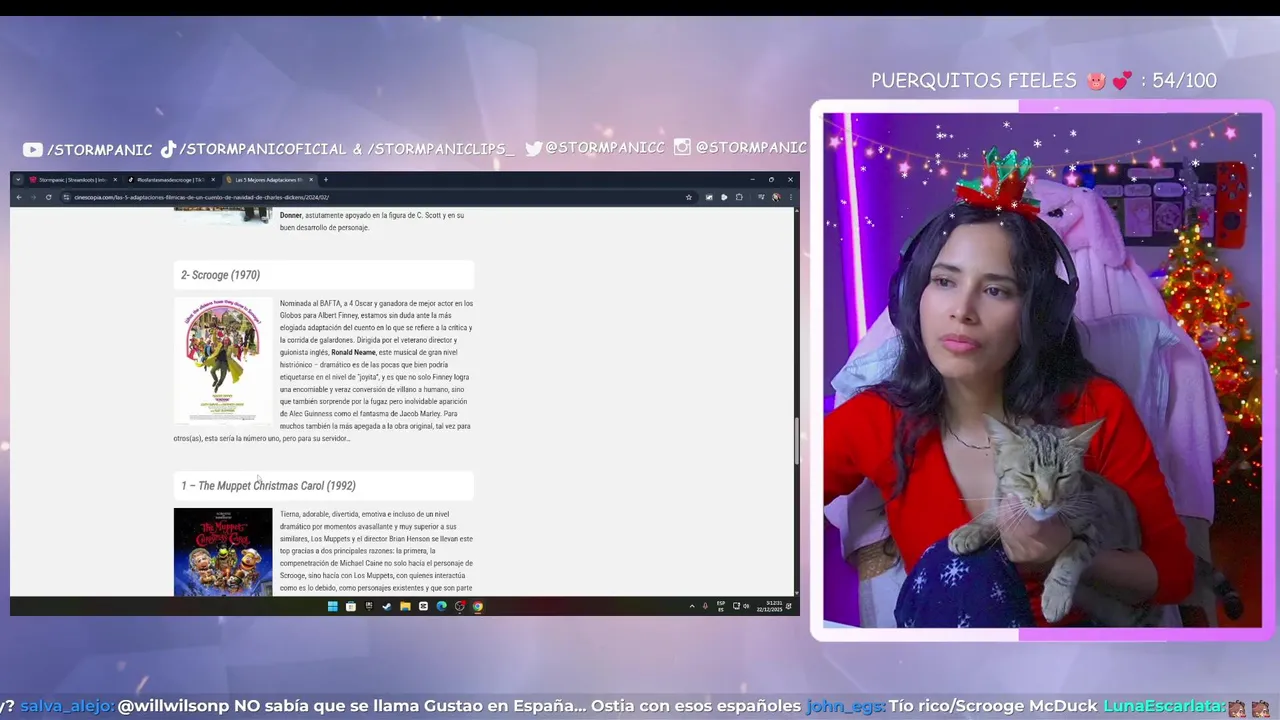Open a new browser tab with plus
The width and height of the screenshot is (1280, 720).
coord(326,180)
